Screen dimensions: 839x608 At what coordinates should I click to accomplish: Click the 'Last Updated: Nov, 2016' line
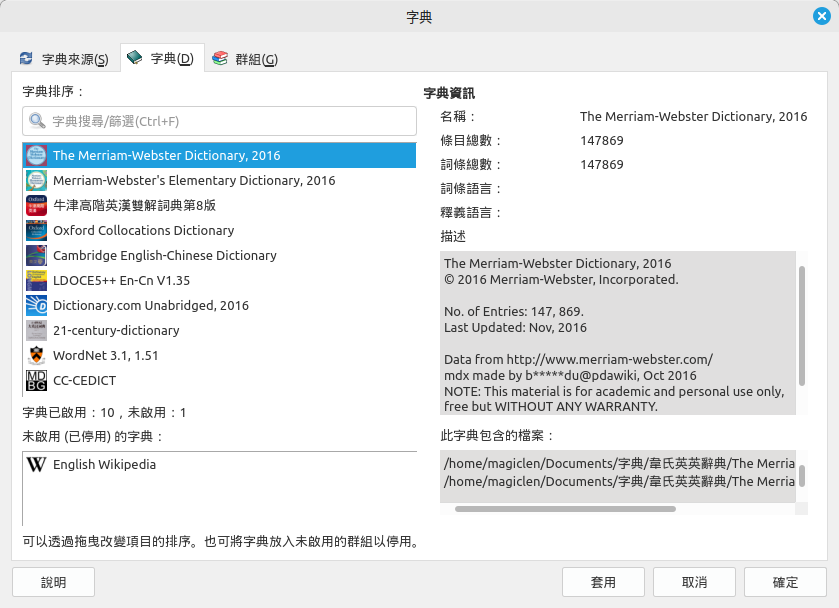pyautogui.click(x=515, y=328)
